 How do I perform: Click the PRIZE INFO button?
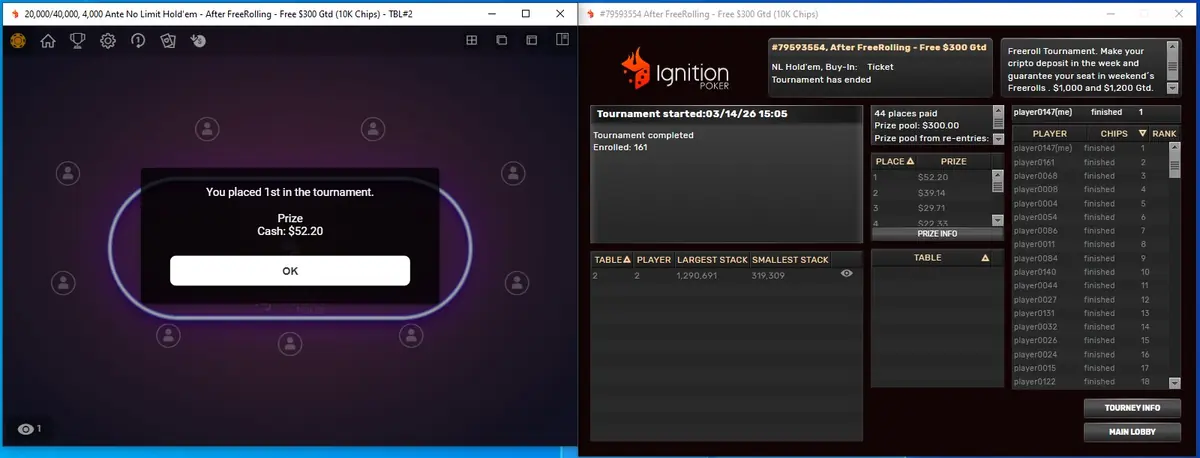(x=937, y=233)
